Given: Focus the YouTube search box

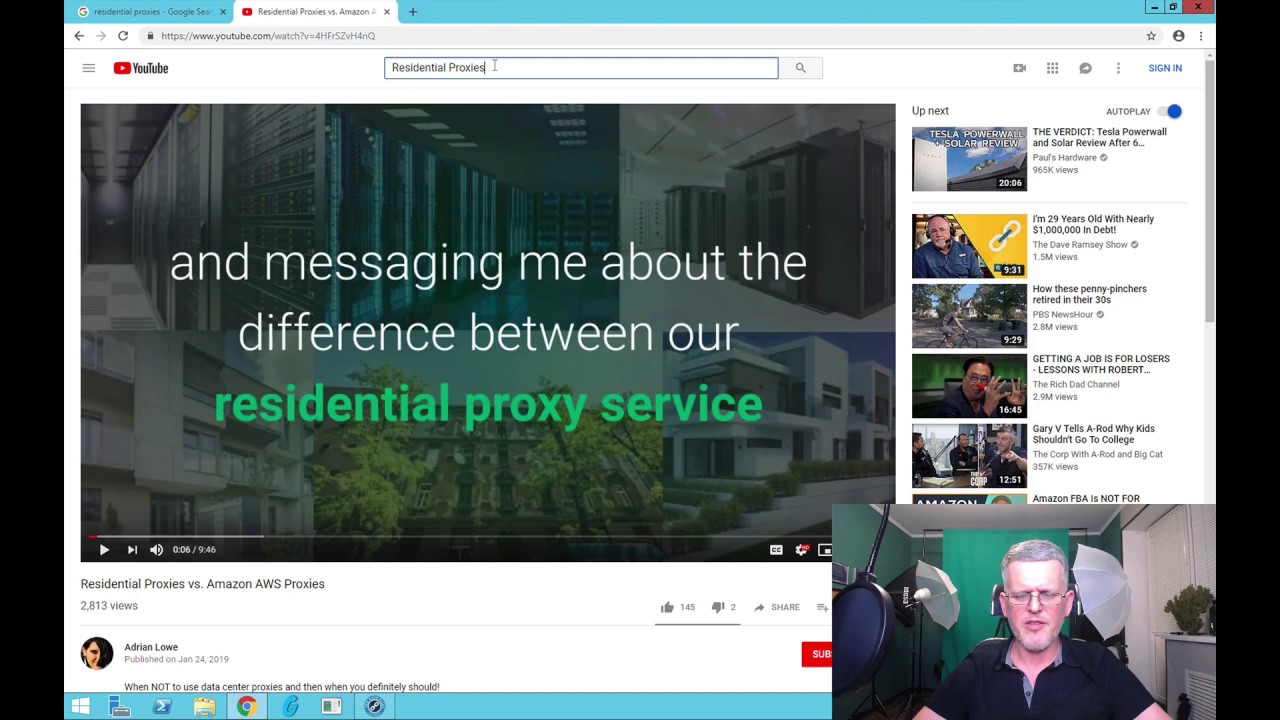Looking at the screenshot, I should pos(581,68).
